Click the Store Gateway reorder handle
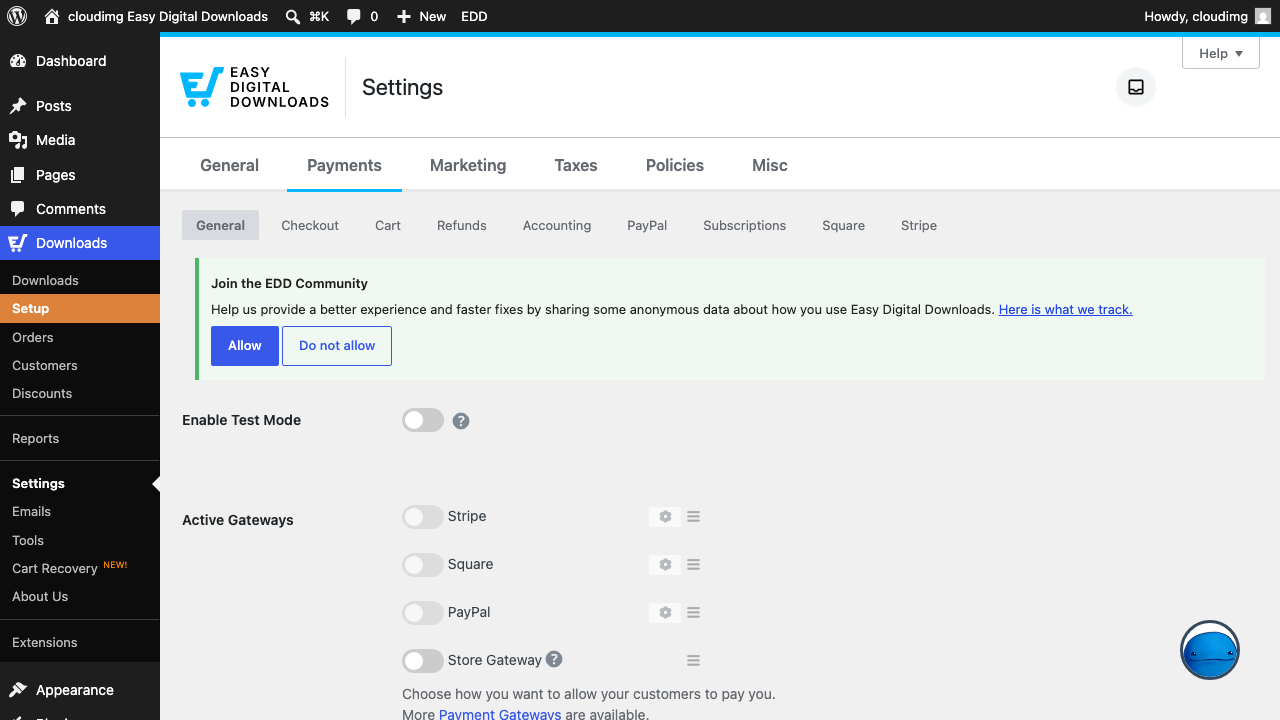 click(693, 661)
